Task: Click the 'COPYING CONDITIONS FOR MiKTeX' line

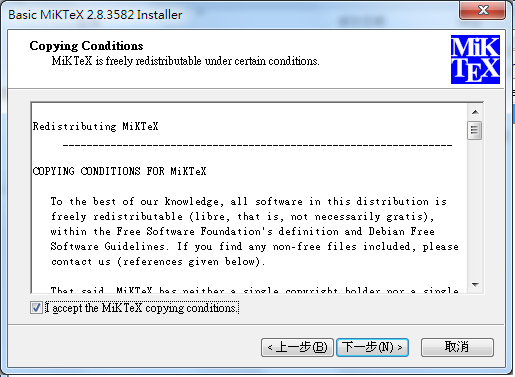Action: [x=120, y=171]
